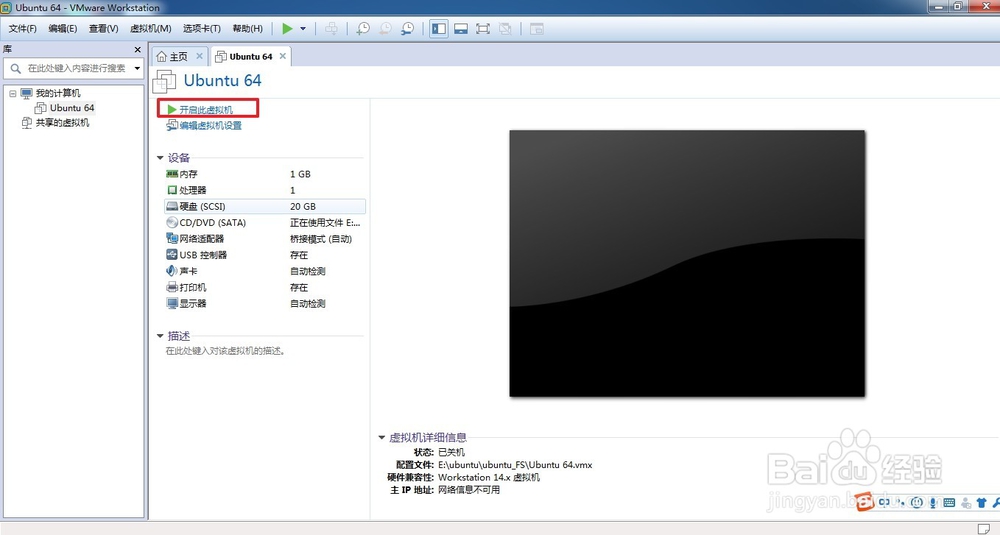Open the 编辑(E) menu
The width and height of the screenshot is (1000, 535).
coord(62,29)
